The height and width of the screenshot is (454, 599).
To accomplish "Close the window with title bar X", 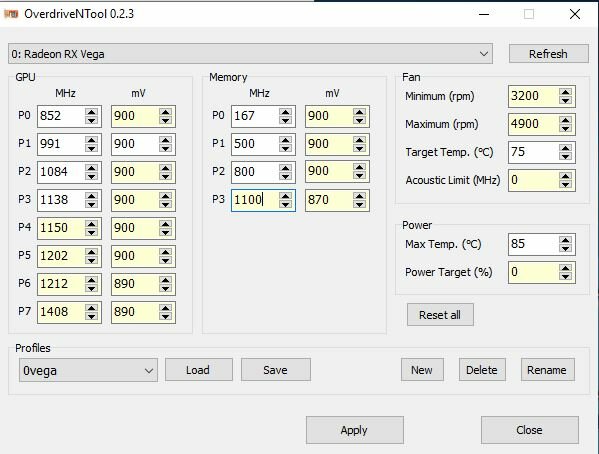I will pos(575,15).
